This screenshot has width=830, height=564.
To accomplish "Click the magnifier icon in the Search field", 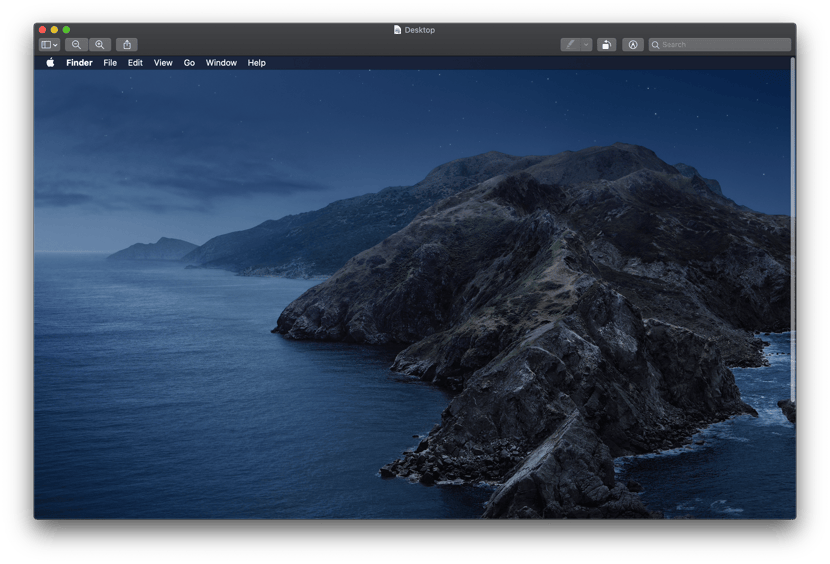I will coord(655,44).
